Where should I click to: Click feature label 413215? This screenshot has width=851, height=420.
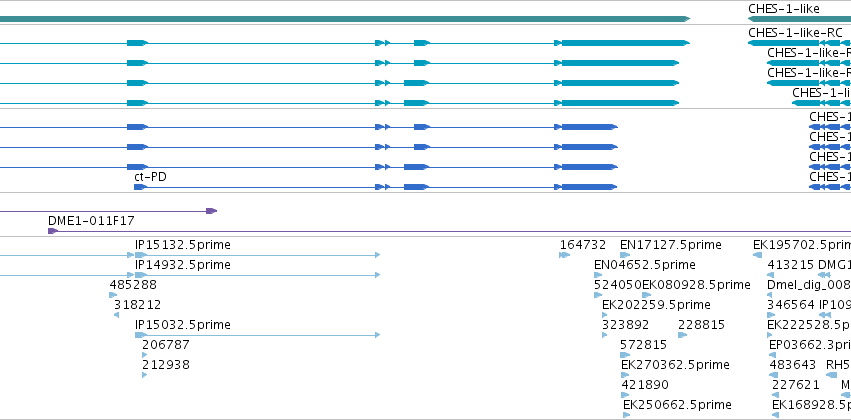791,264
